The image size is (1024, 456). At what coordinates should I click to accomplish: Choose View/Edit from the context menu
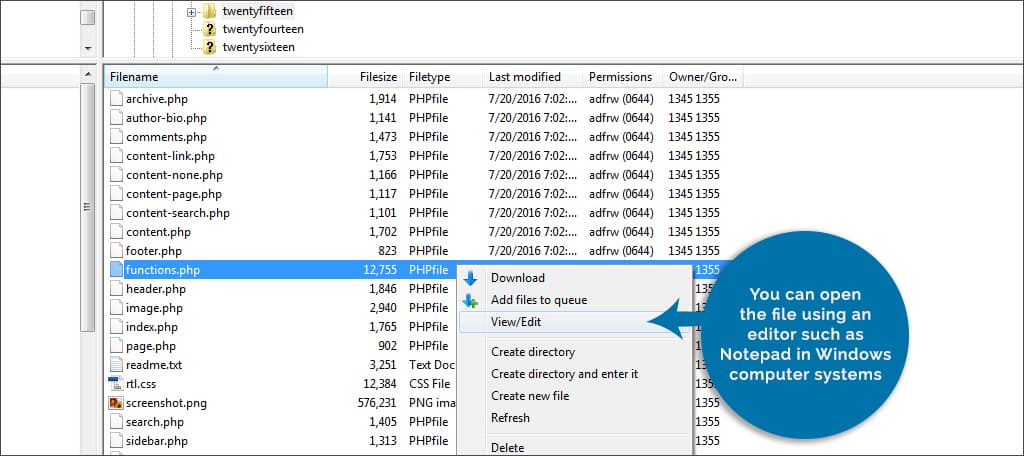click(516, 322)
